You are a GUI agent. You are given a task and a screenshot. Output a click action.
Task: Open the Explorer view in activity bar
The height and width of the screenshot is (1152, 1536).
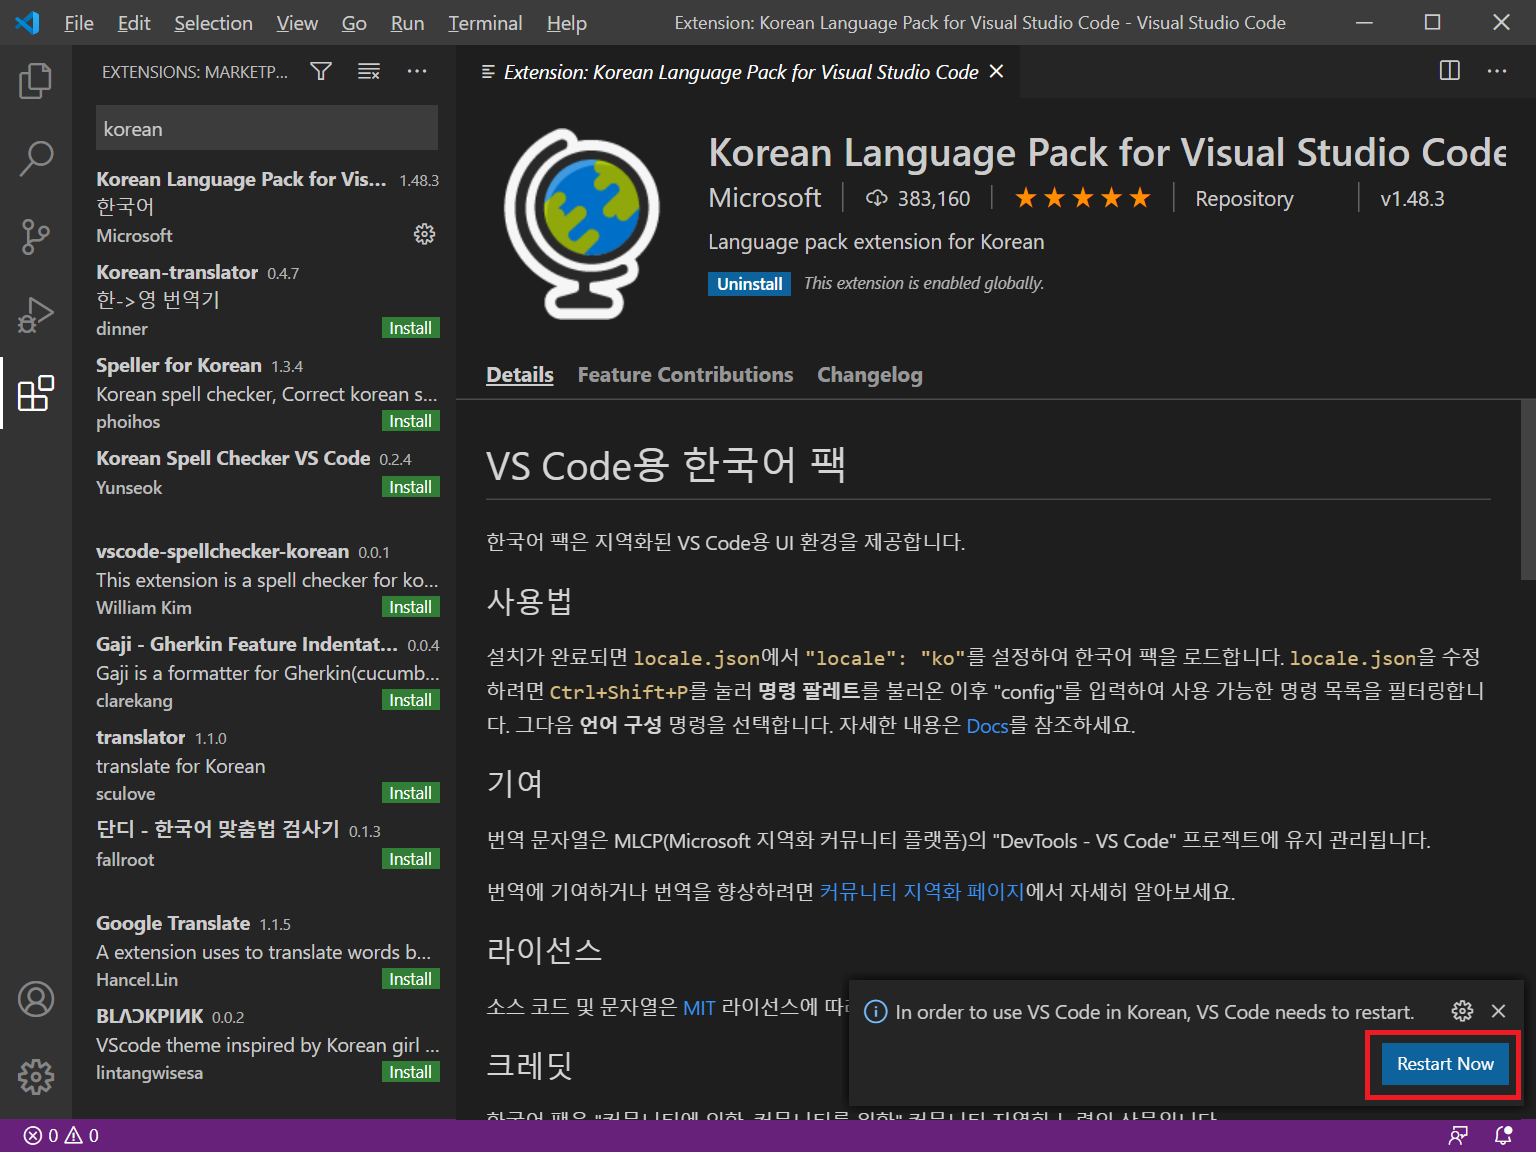[36, 81]
